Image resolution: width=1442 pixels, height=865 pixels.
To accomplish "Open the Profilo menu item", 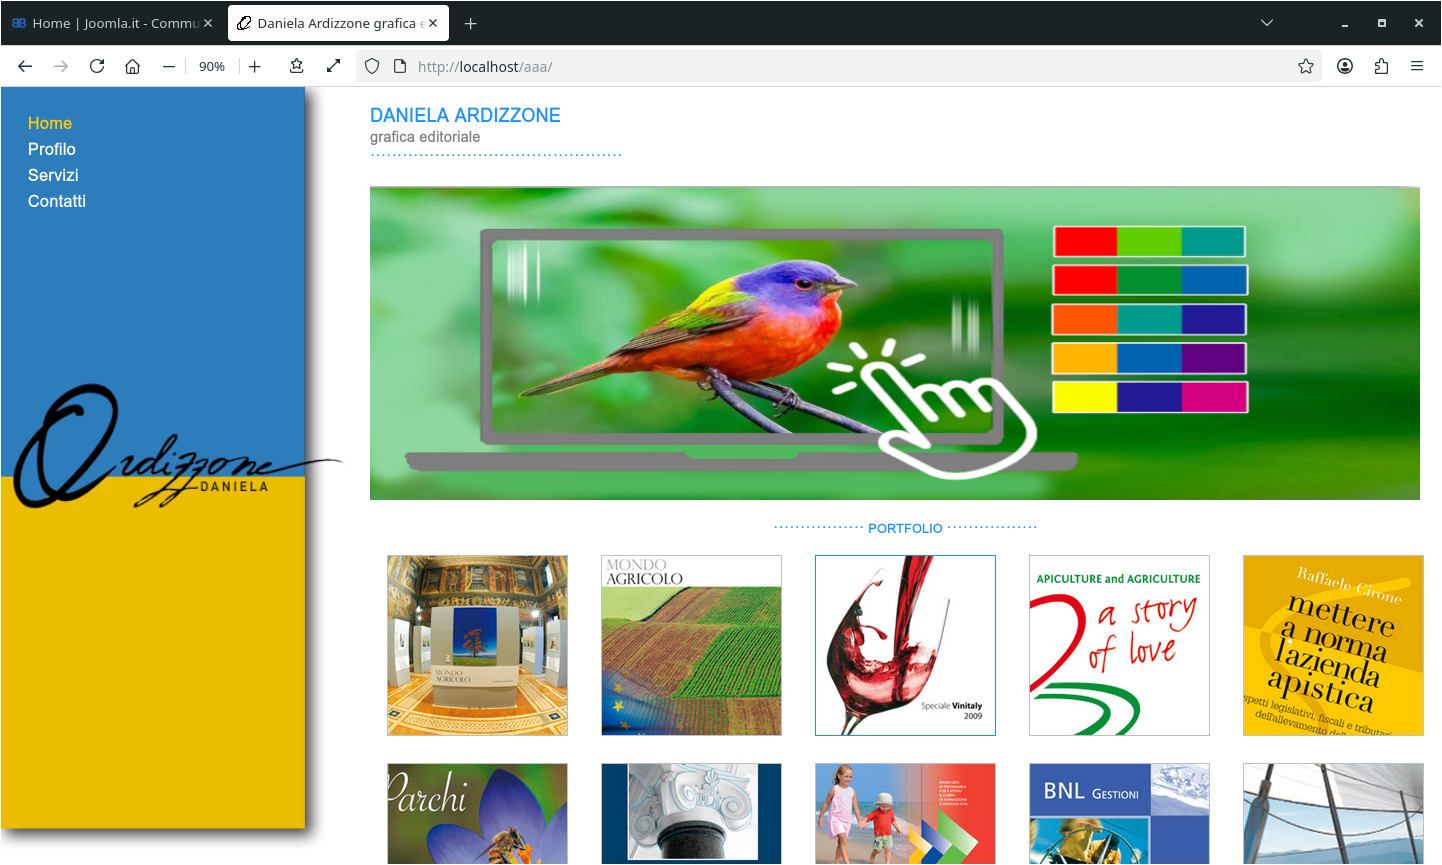I will point(52,149).
